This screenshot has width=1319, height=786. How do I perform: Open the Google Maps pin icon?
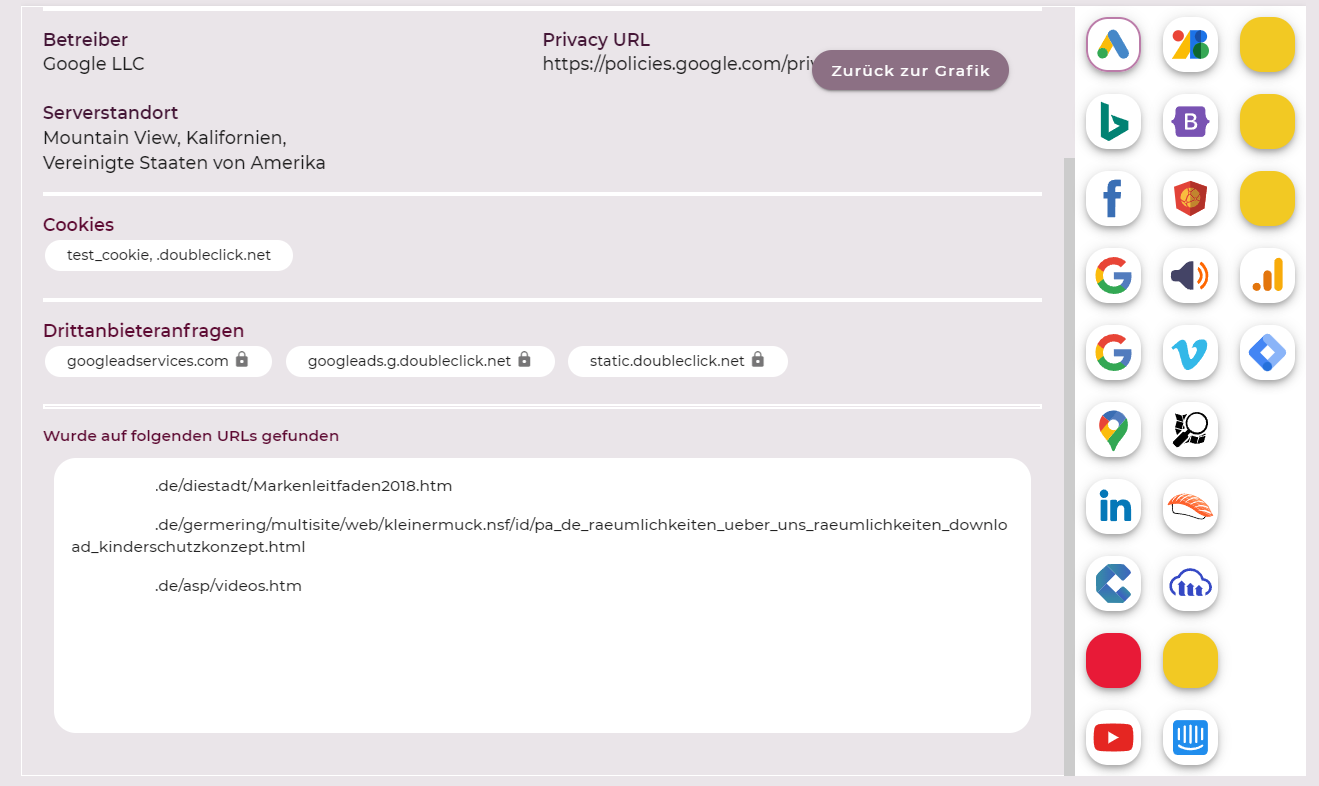coord(1113,430)
